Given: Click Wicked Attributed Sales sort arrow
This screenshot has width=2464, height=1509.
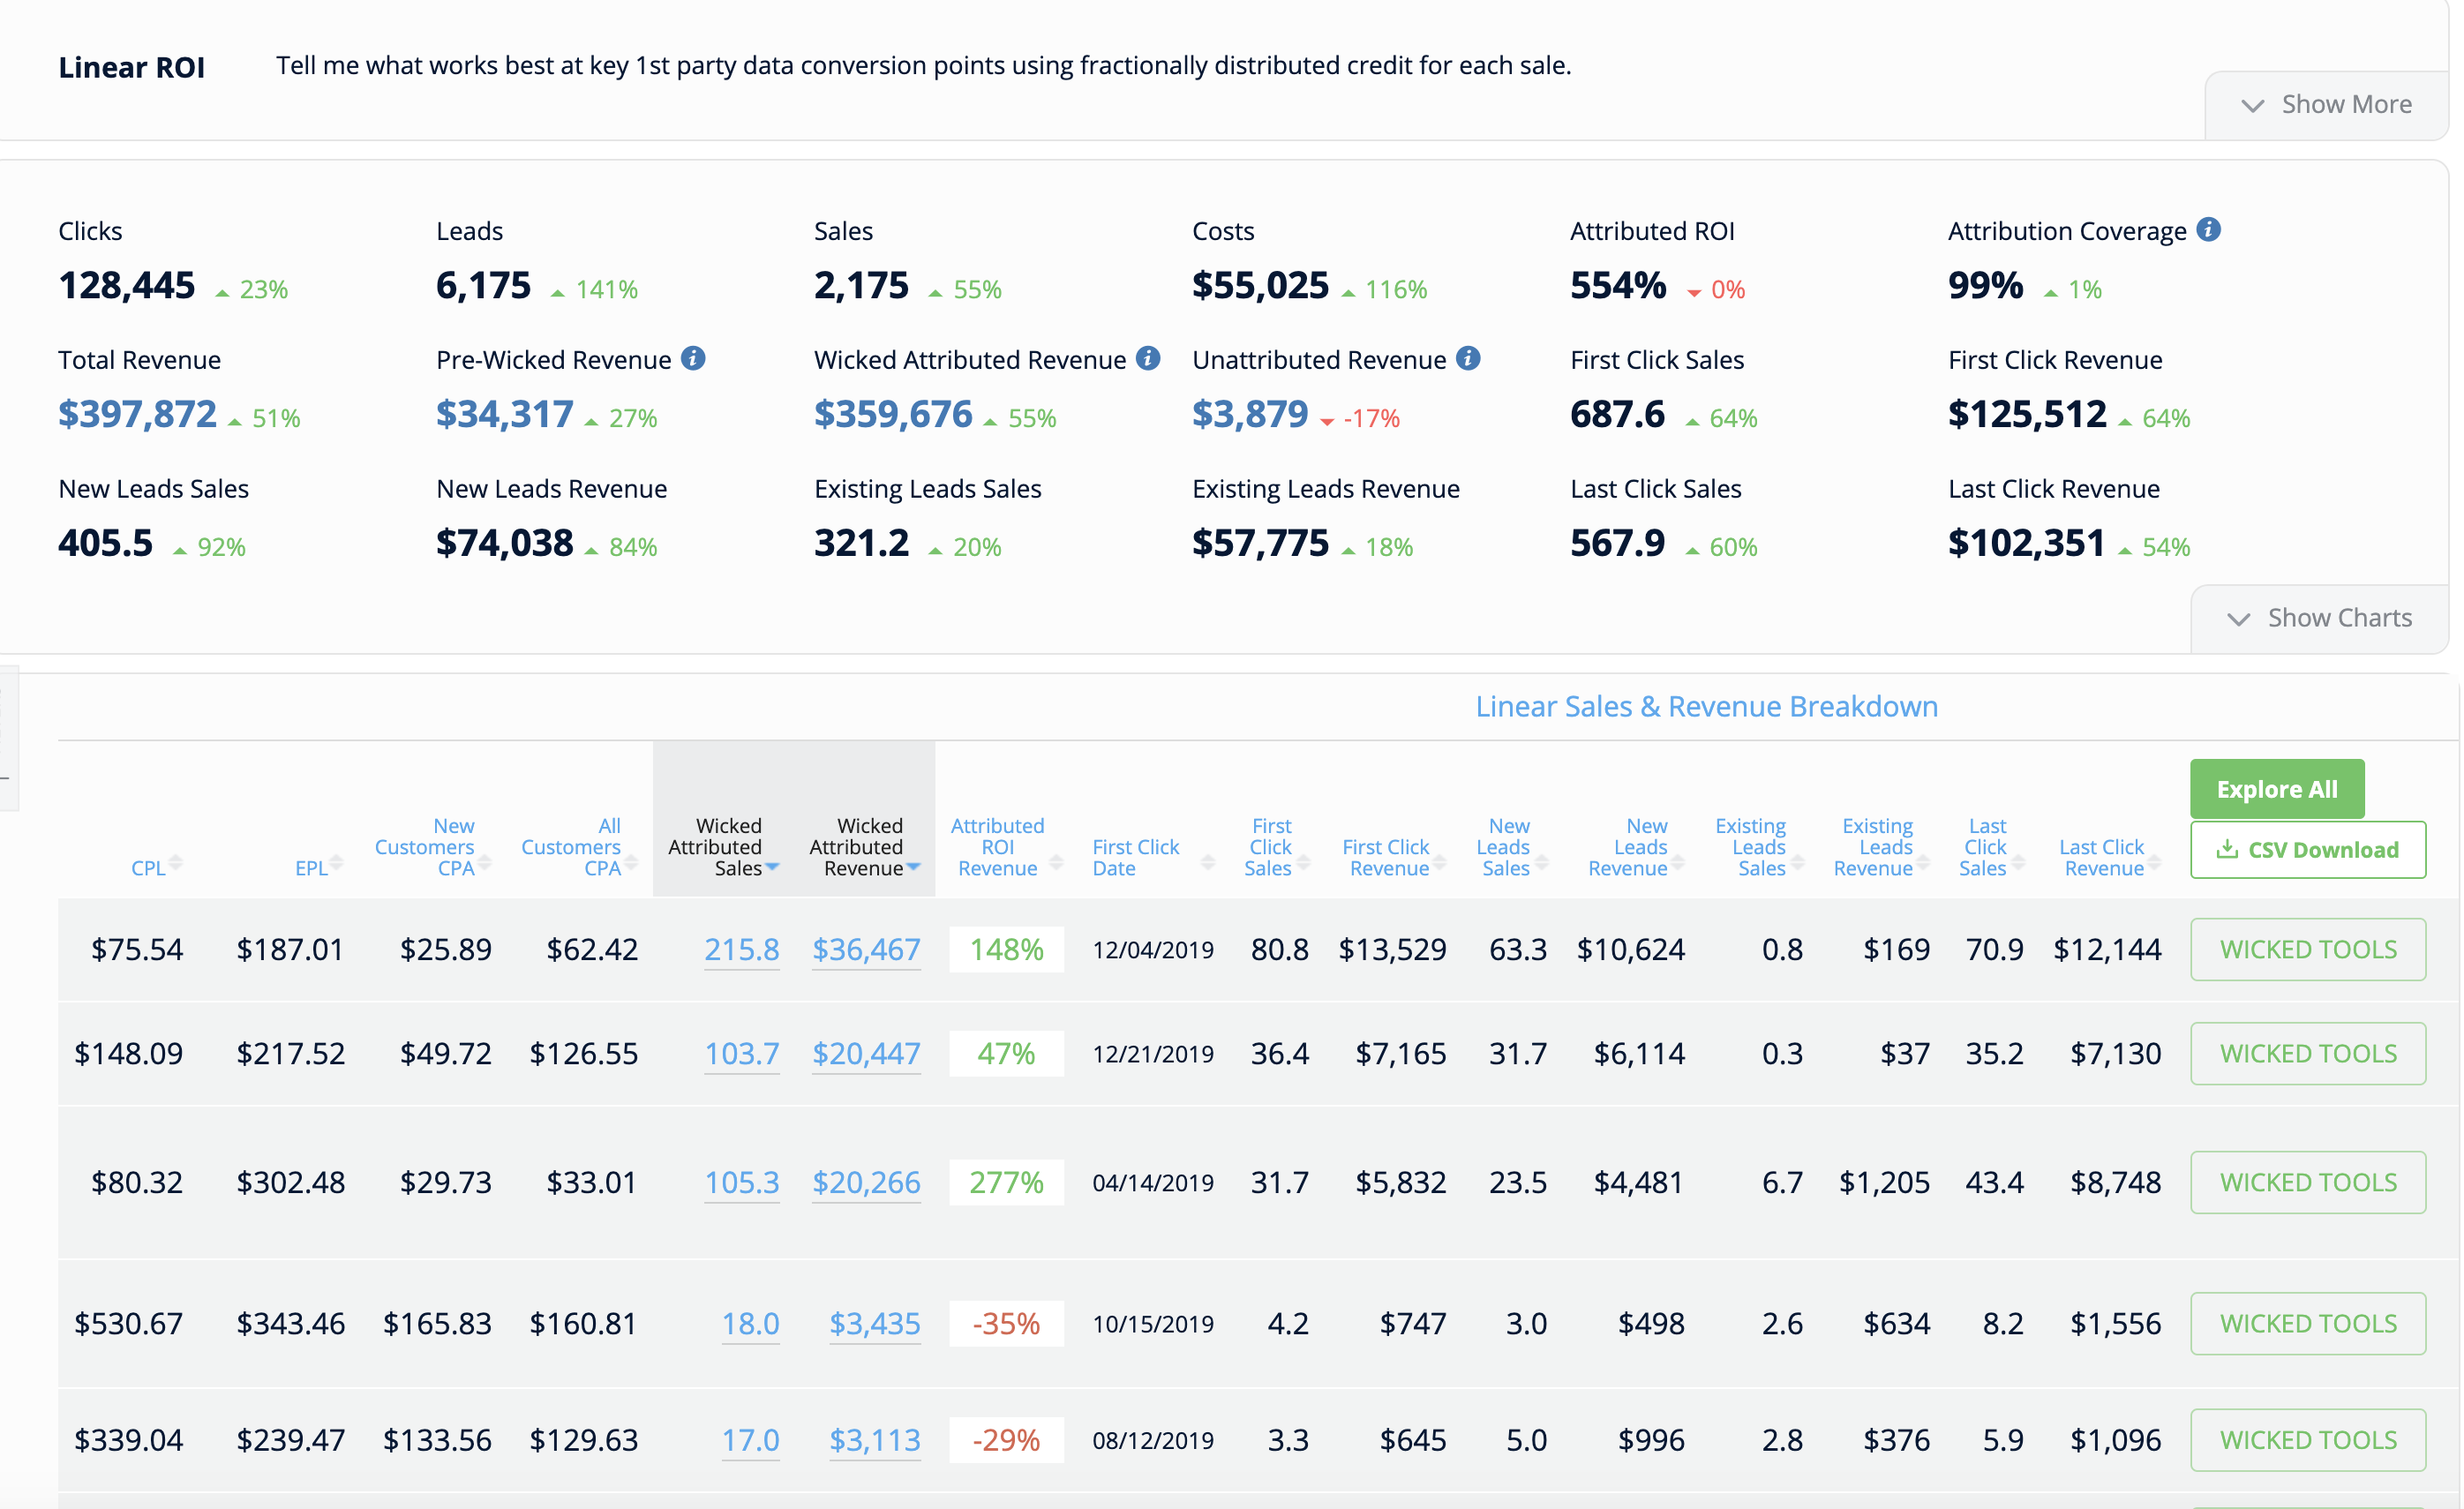Looking at the screenshot, I should (x=772, y=866).
